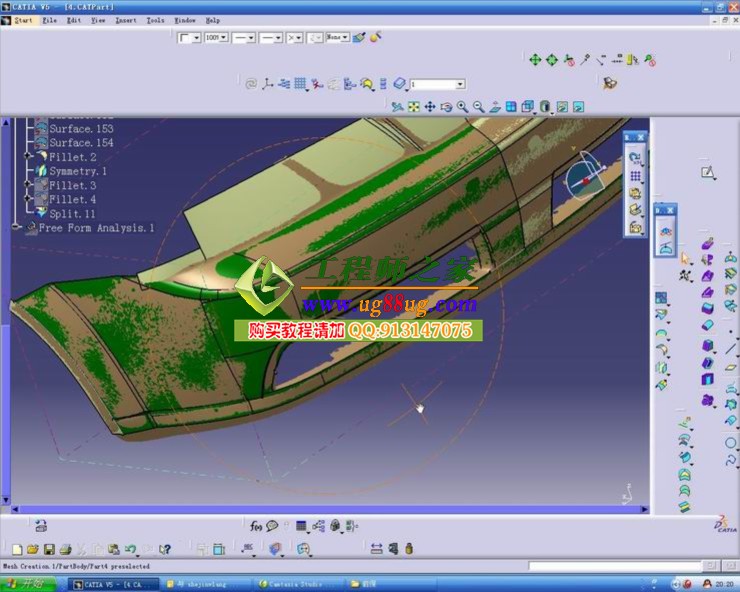Select the Pan view tool
Image resolution: width=740 pixels, height=592 pixels.
[429, 107]
